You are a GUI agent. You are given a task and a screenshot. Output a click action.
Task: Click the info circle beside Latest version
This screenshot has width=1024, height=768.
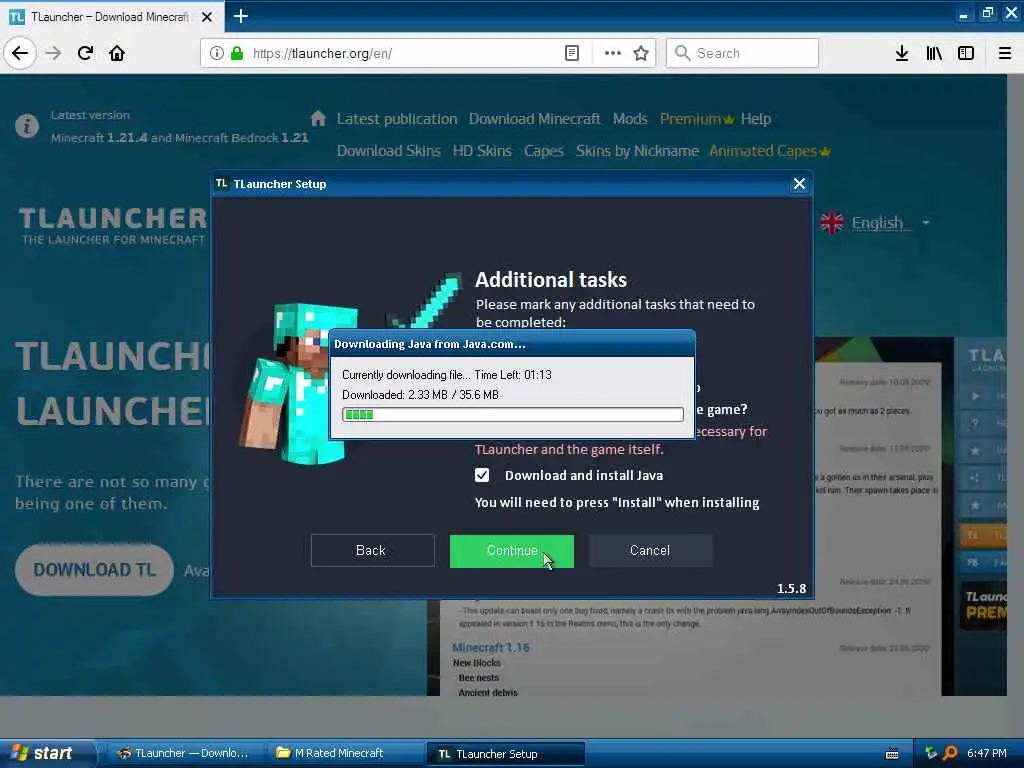(27, 125)
